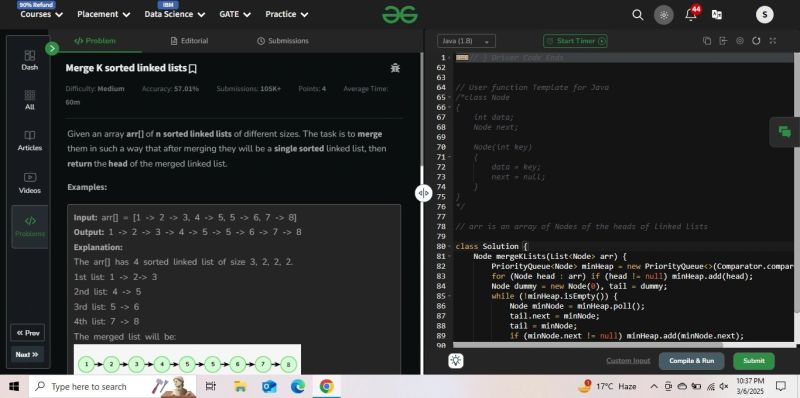Open Problems in the left sidebar

coord(30,227)
